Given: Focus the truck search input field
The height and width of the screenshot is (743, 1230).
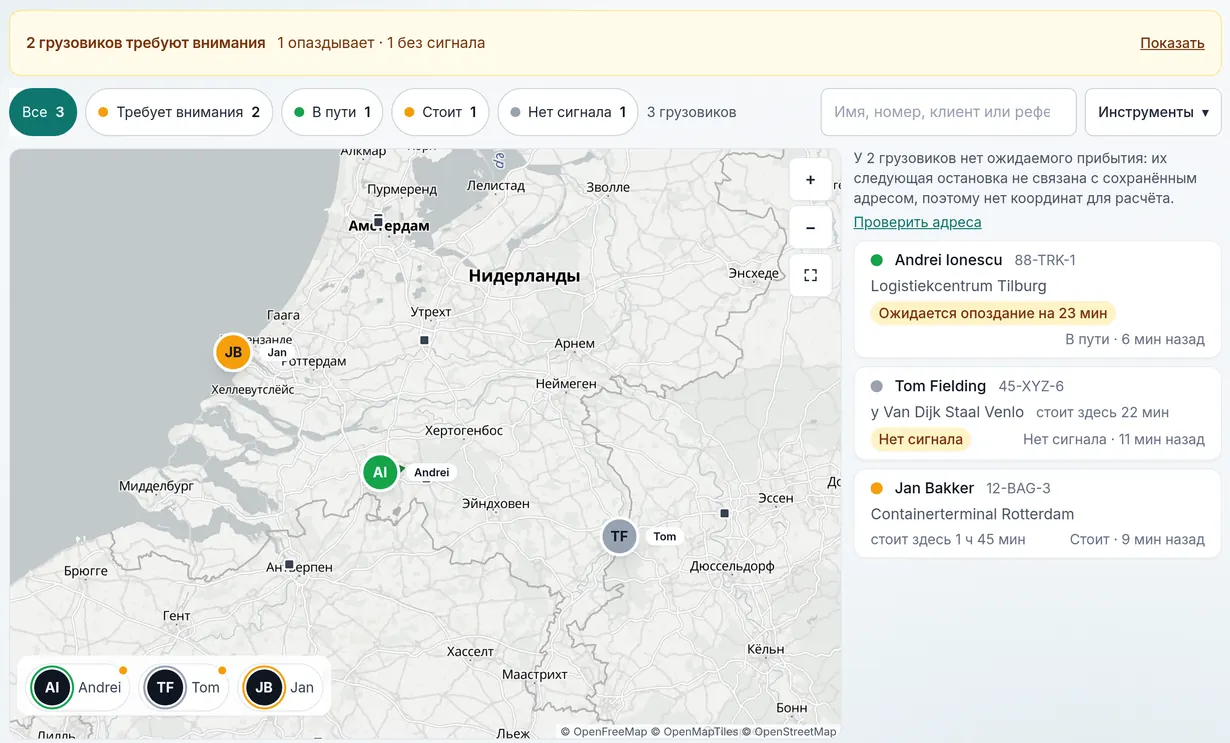Looking at the screenshot, I should [x=948, y=112].
